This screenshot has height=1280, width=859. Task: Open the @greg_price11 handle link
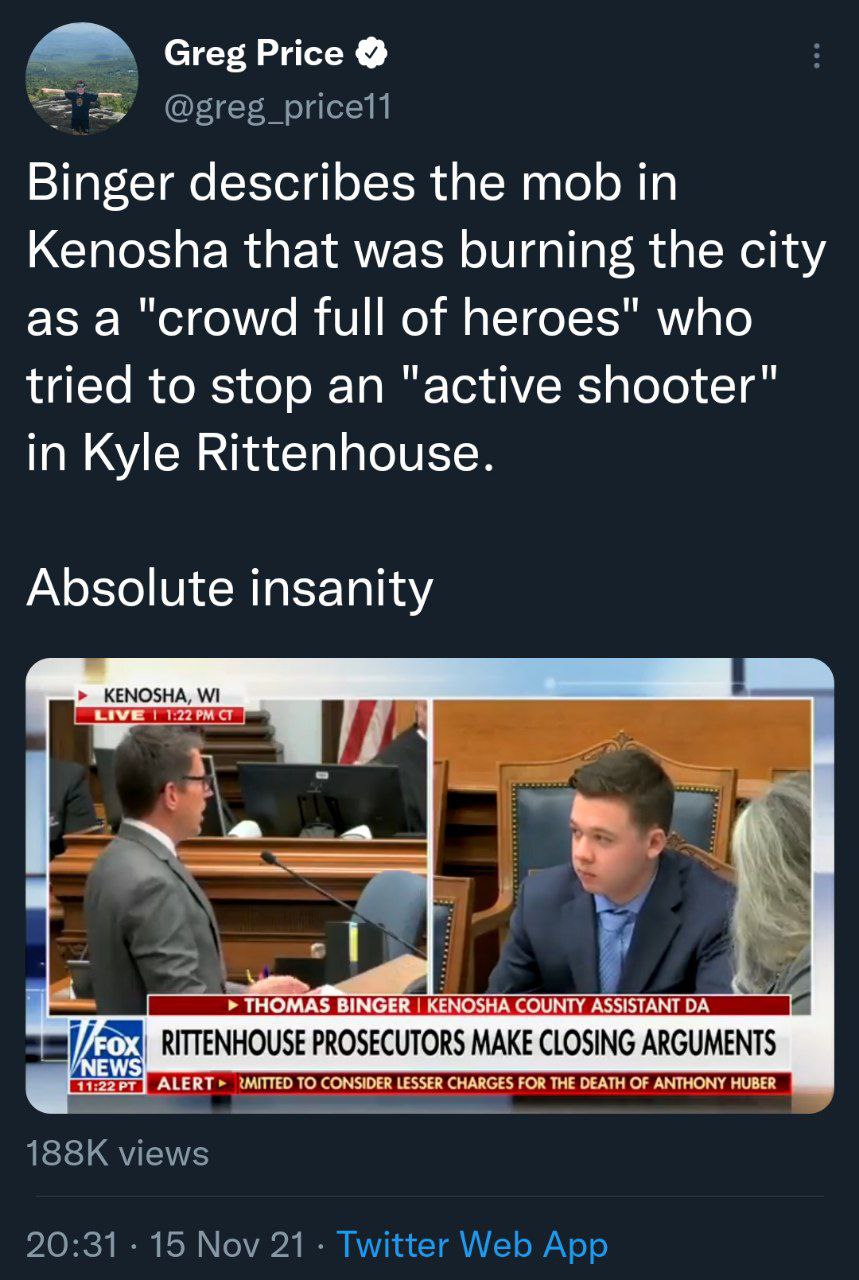[277, 105]
